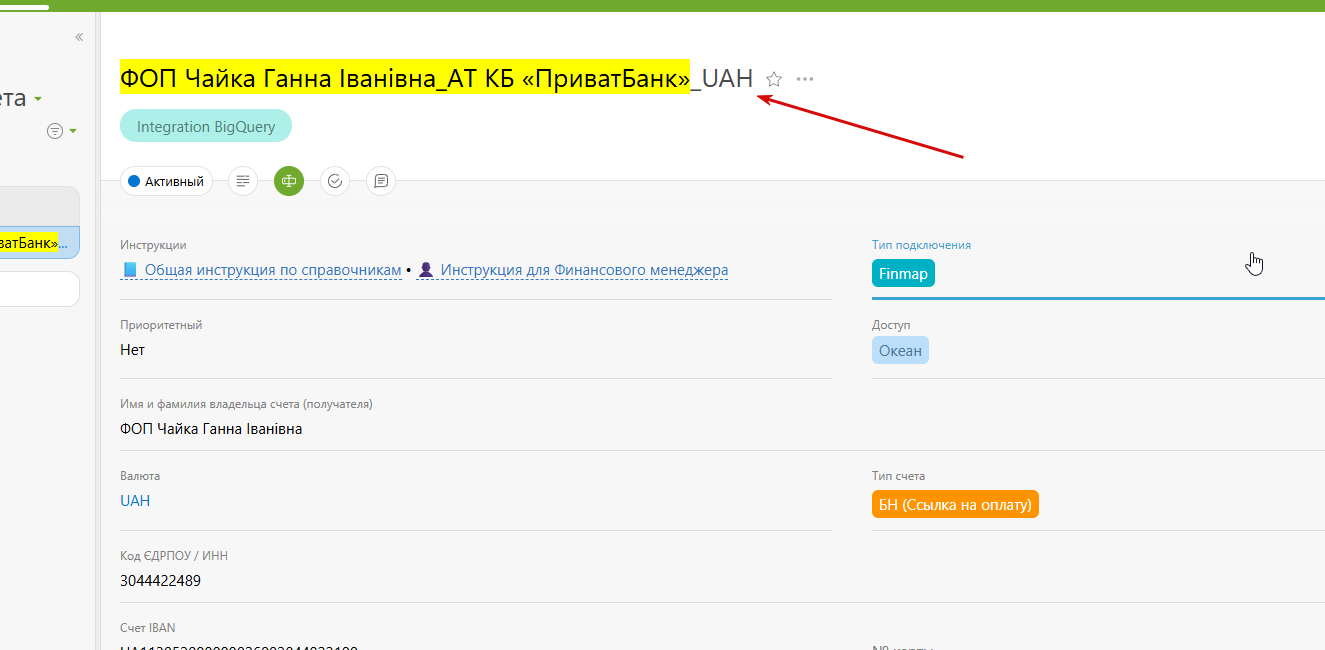Viewport: 1325px width, 650px height.
Task: Click the Океан access tag
Action: tap(900, 351)
